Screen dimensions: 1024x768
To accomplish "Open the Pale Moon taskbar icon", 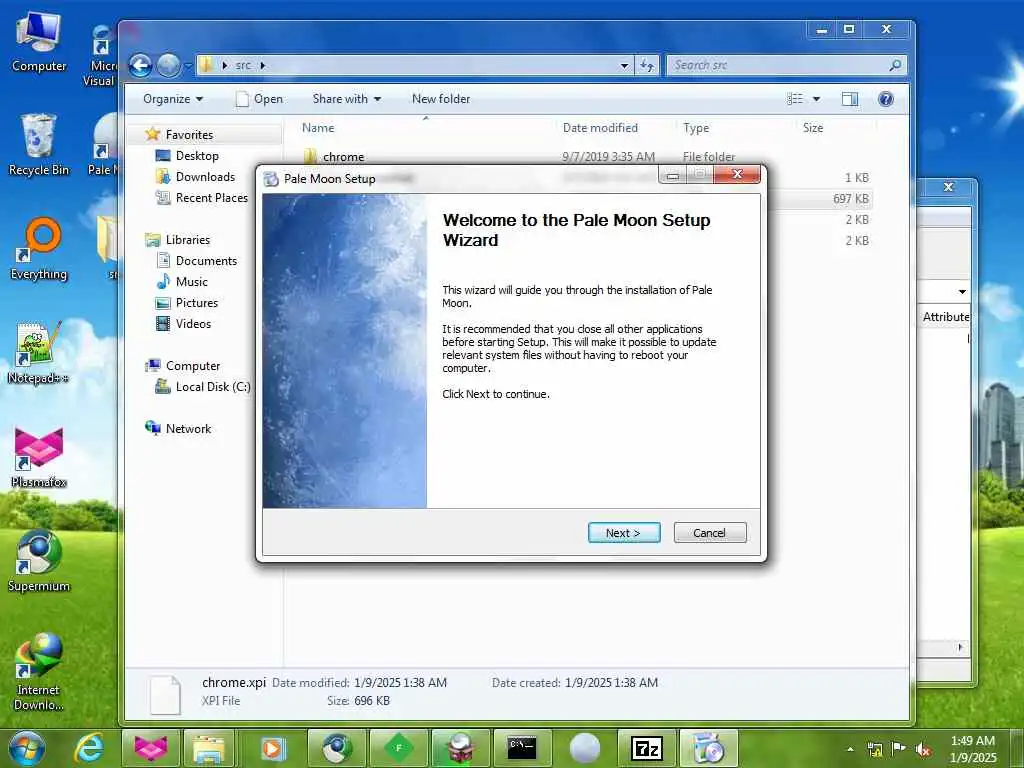I will (x=584, y=748).
